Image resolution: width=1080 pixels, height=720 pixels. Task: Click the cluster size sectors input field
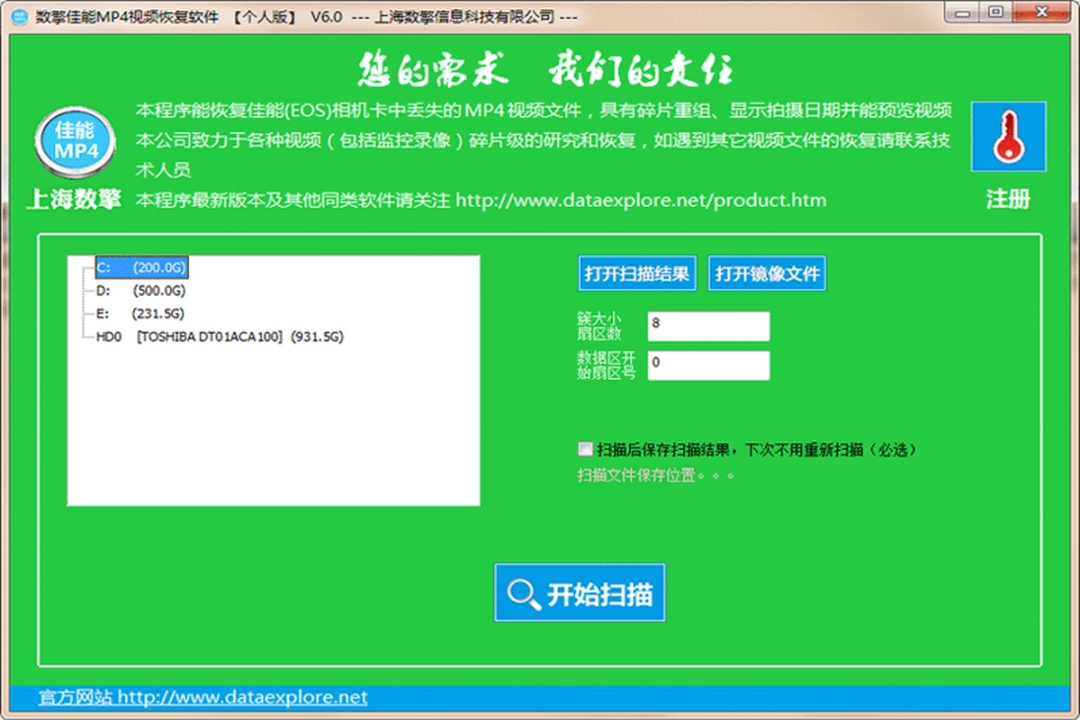708,326
